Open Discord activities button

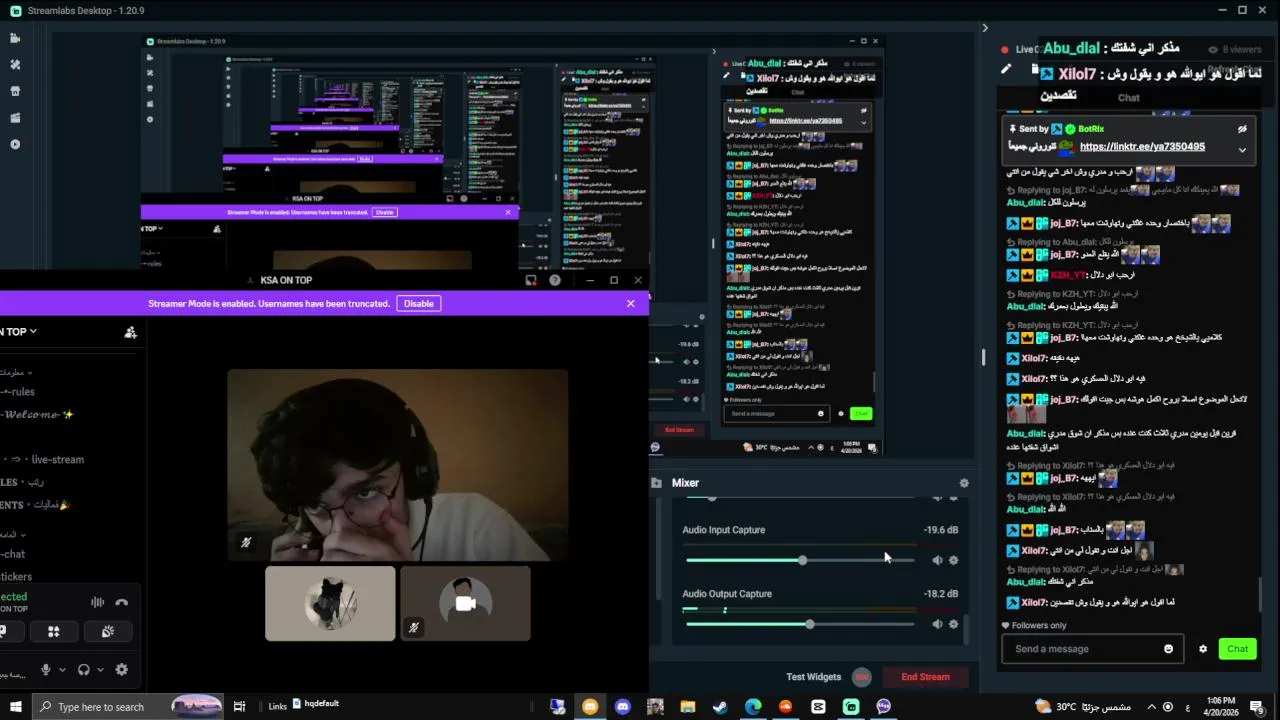click(x=53, y=631)
